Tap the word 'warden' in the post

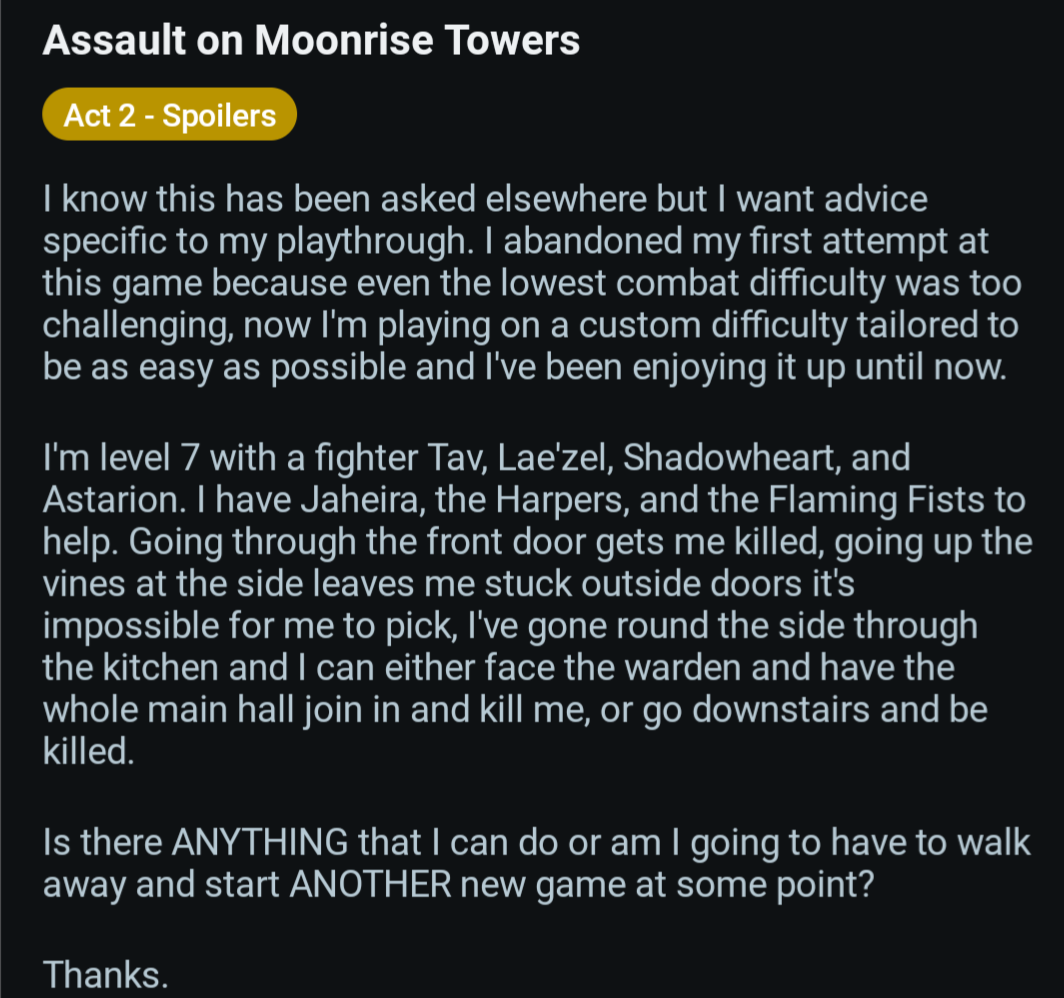click(682, 668)
